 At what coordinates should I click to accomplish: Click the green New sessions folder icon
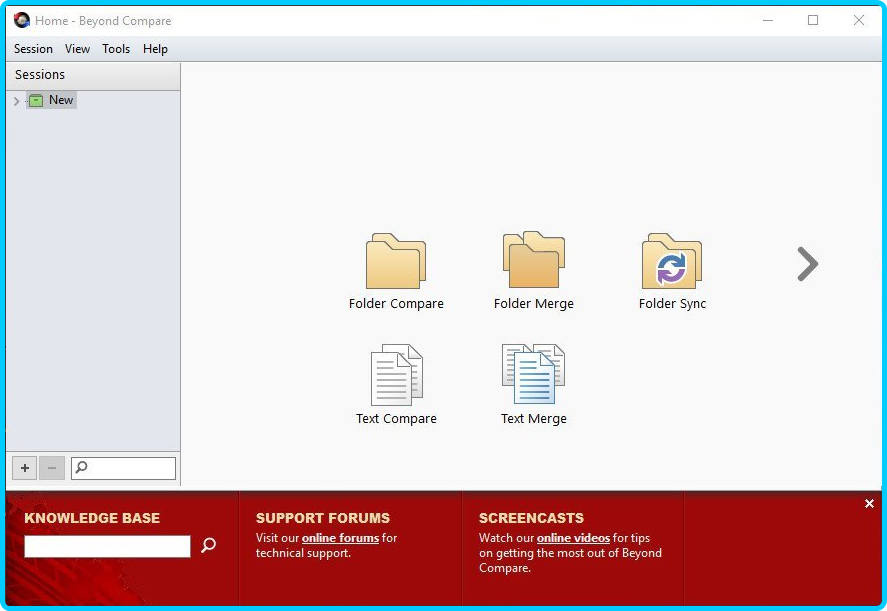36,101
